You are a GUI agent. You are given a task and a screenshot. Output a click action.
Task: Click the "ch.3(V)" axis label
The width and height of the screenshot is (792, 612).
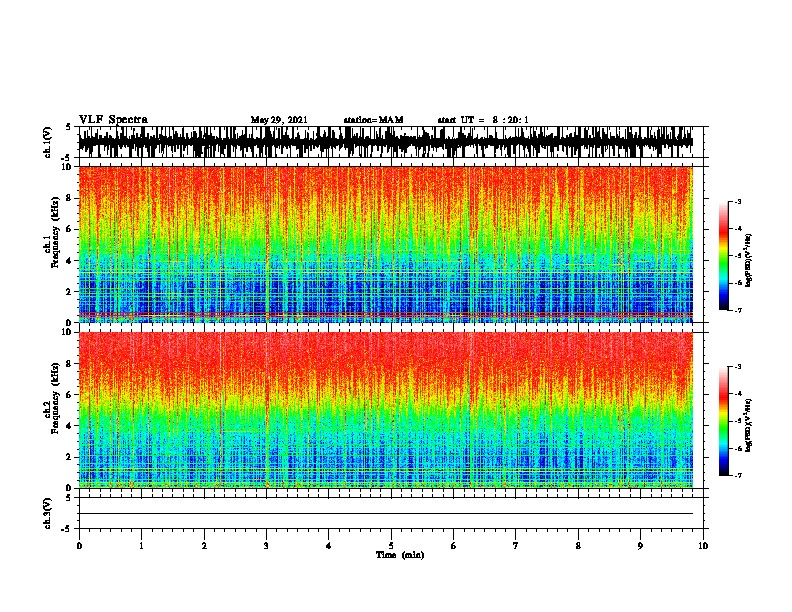coord(48,513)
